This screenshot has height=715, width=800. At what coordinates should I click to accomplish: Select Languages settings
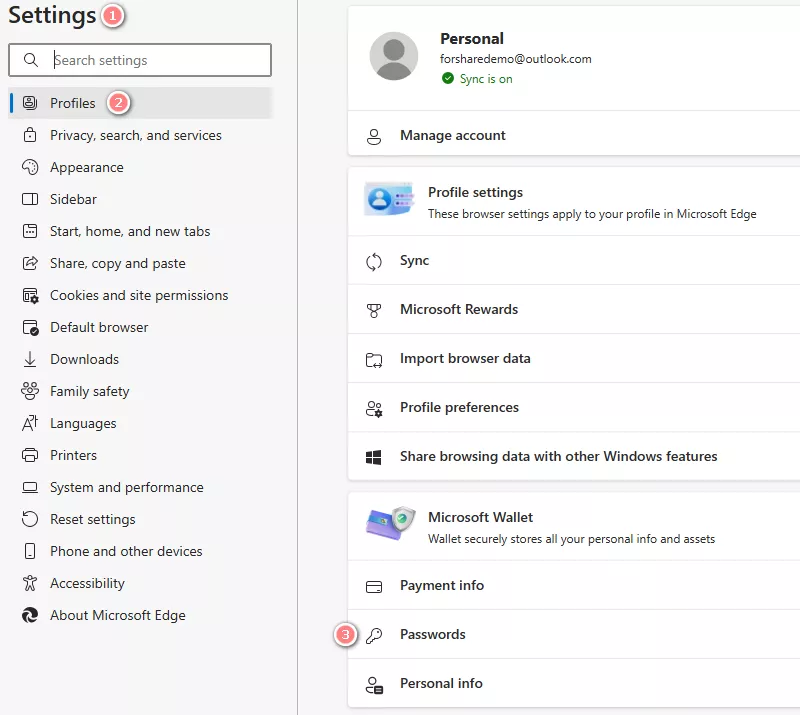[140, 424]
